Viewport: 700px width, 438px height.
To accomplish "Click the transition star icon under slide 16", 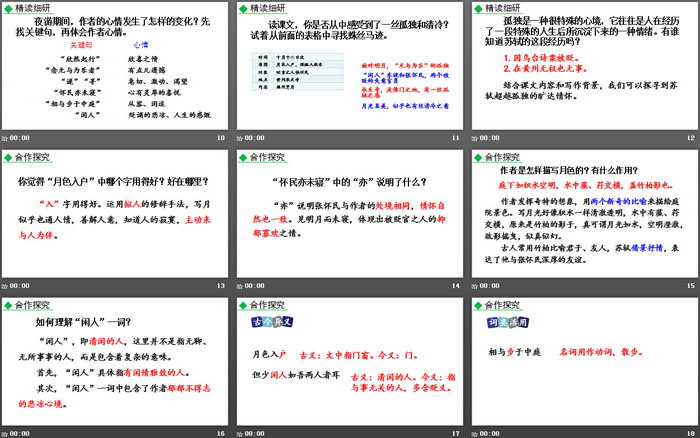I will (5, 432).
